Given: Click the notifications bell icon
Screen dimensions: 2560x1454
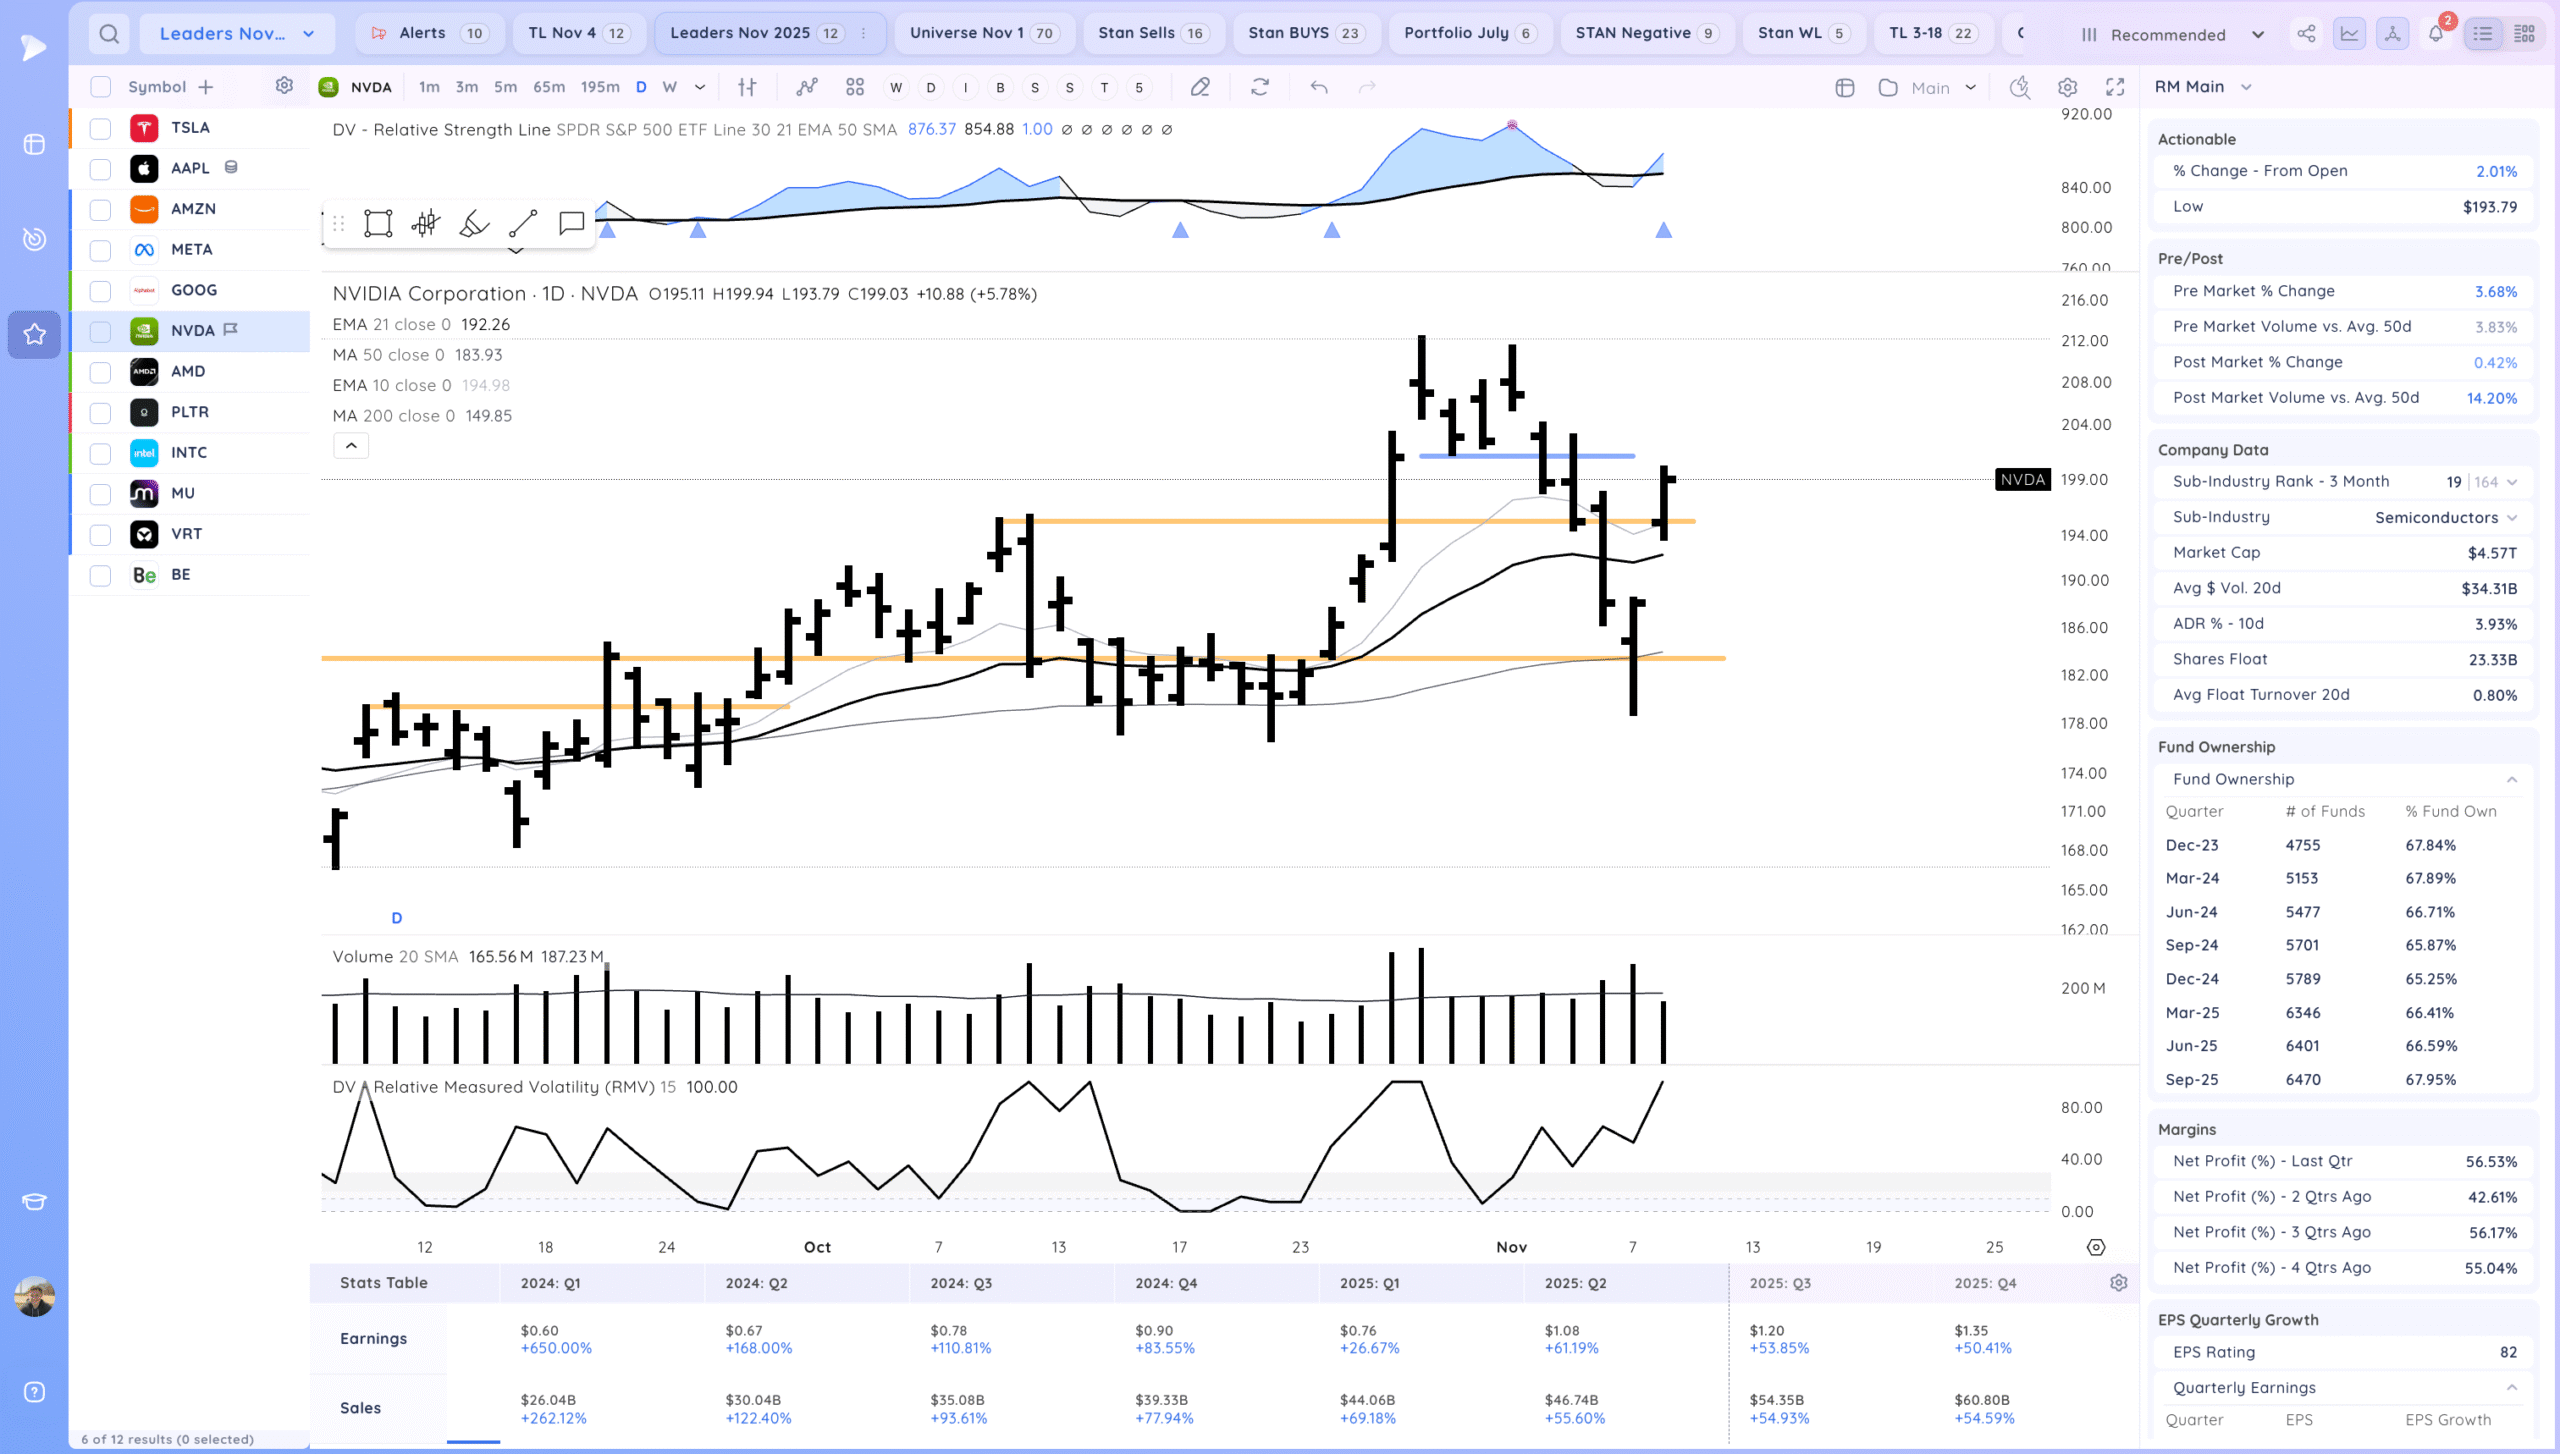Looking at the screenshot, I should tap(2435, 34).
